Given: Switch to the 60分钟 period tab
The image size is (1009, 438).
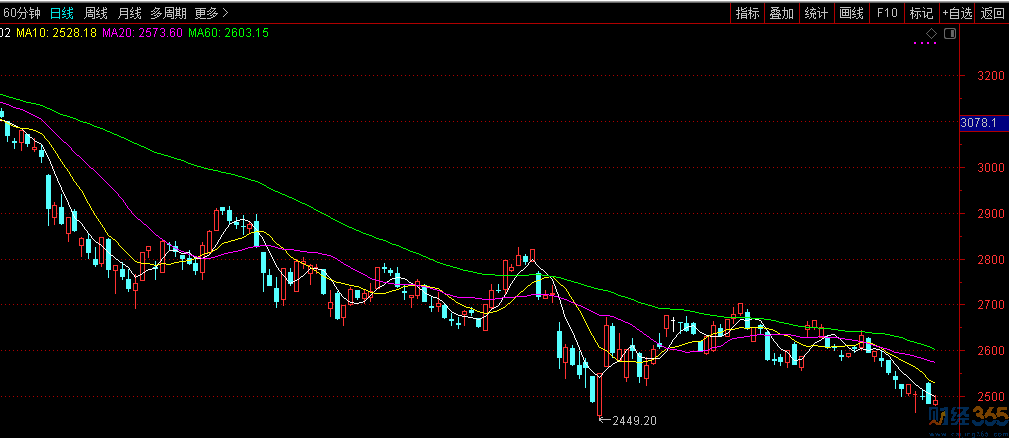Looking at the screenshot, I should pyautogui.click(x=23, y=13).
